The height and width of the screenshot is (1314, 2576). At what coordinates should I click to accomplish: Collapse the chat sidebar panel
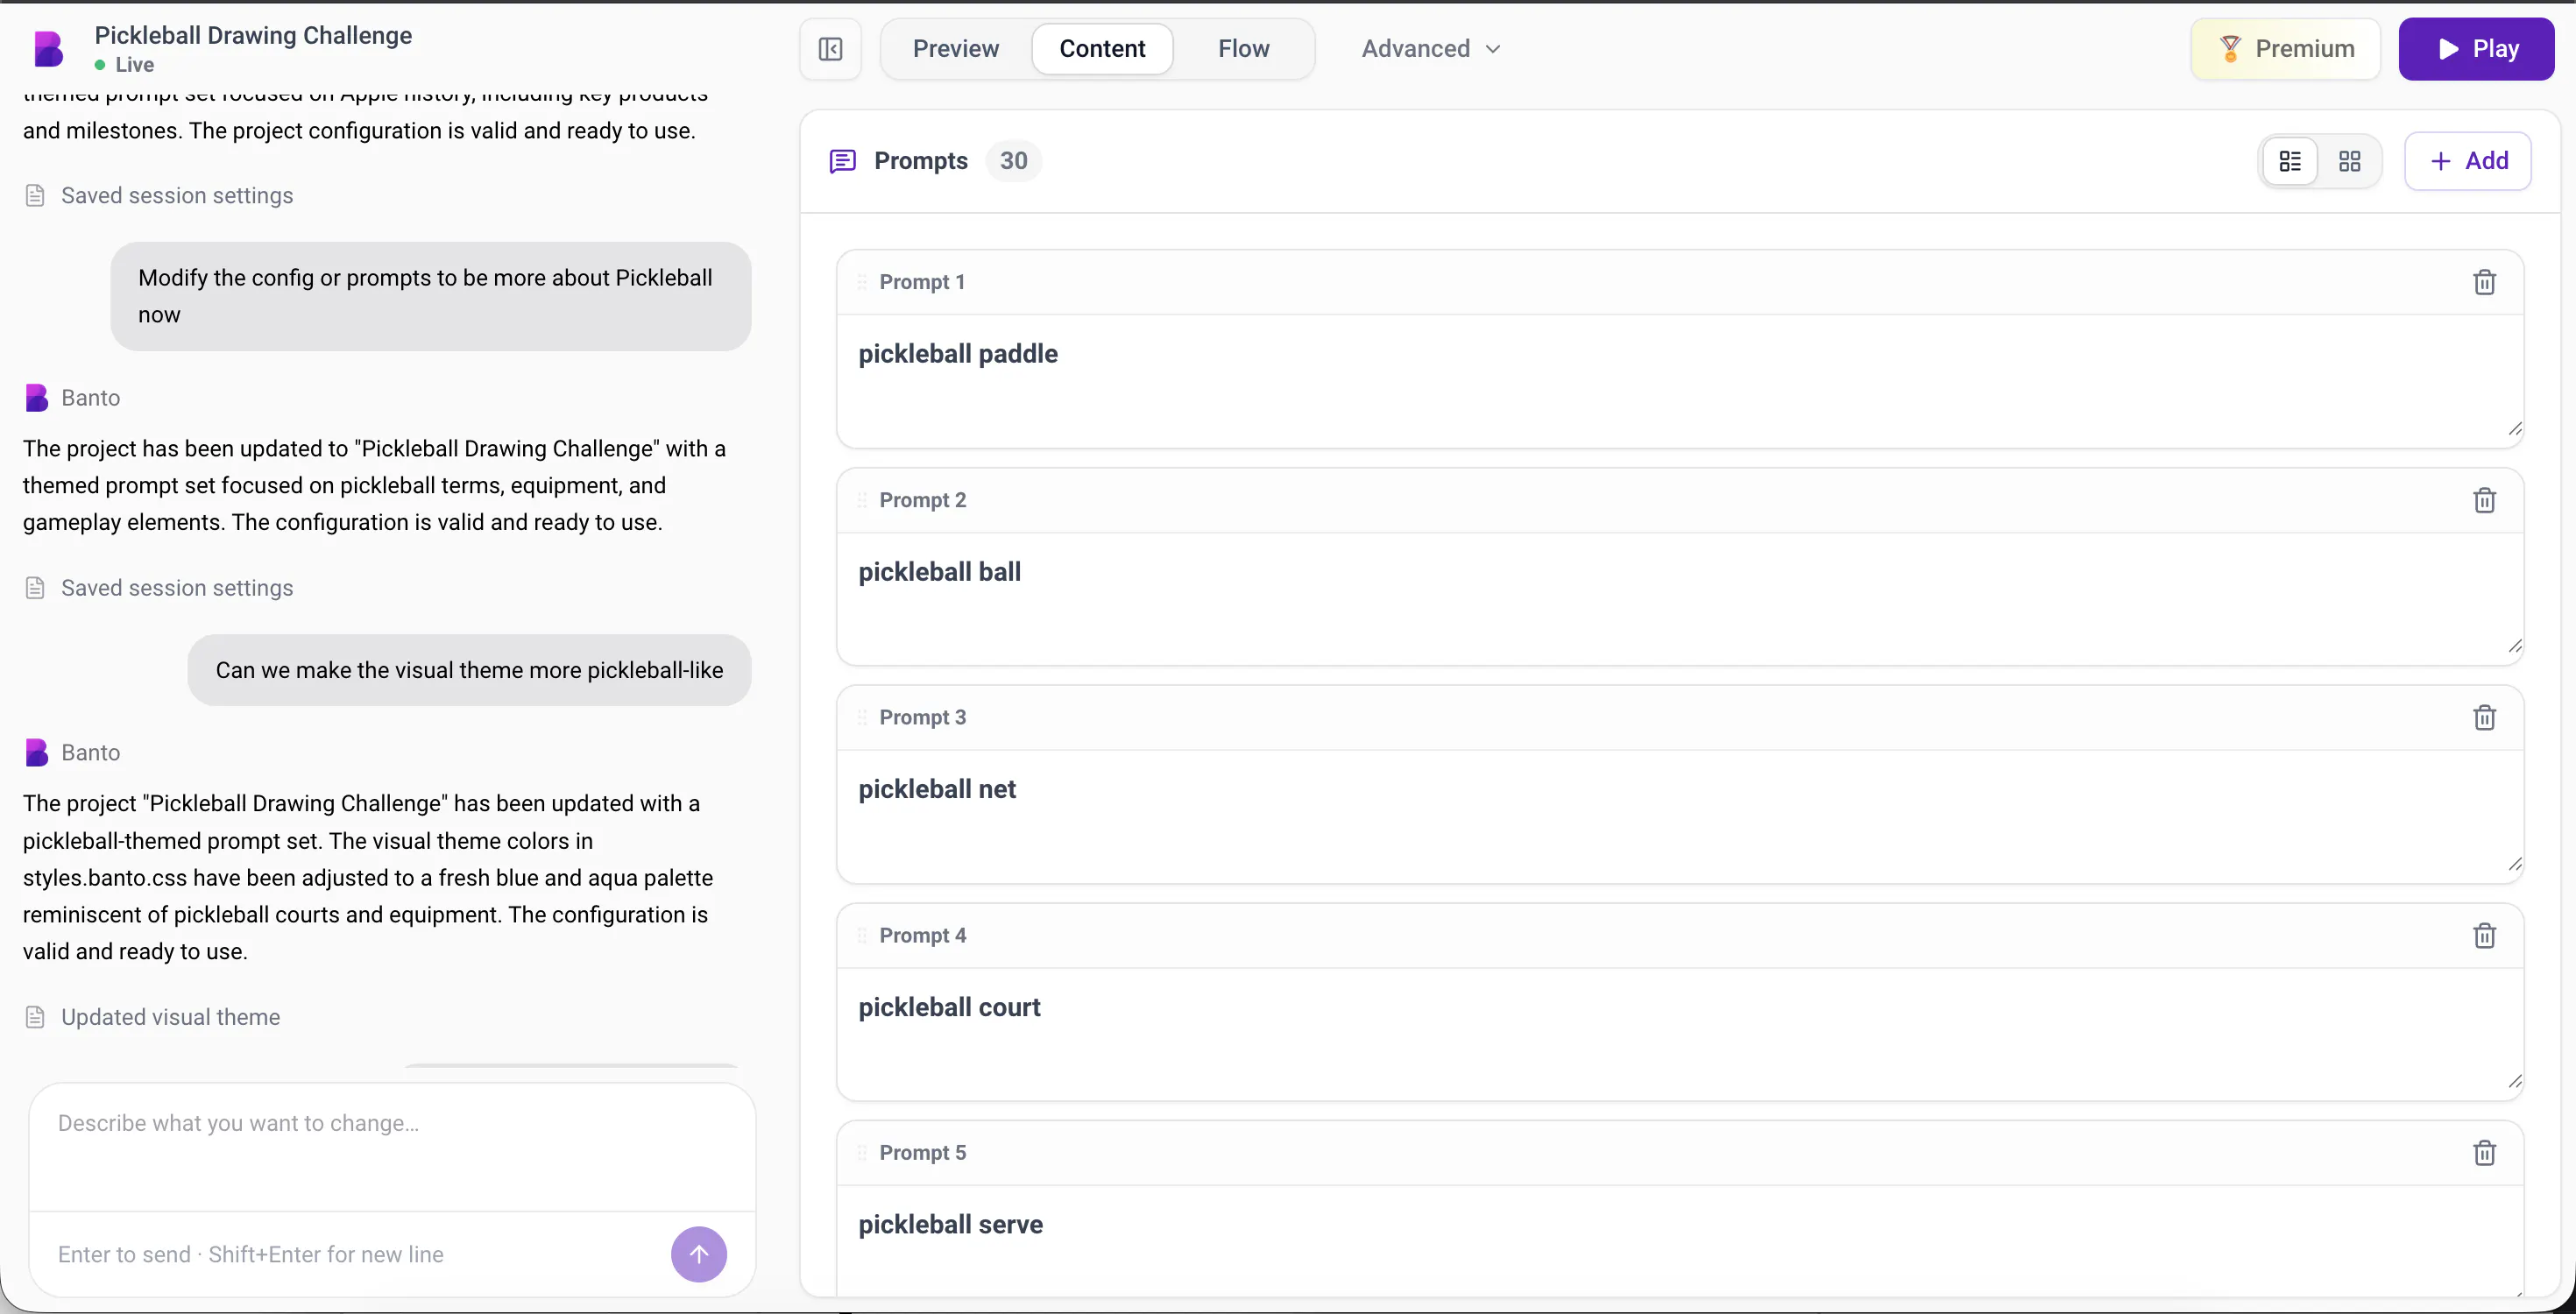pyautogui.click(x=830, y=49)
